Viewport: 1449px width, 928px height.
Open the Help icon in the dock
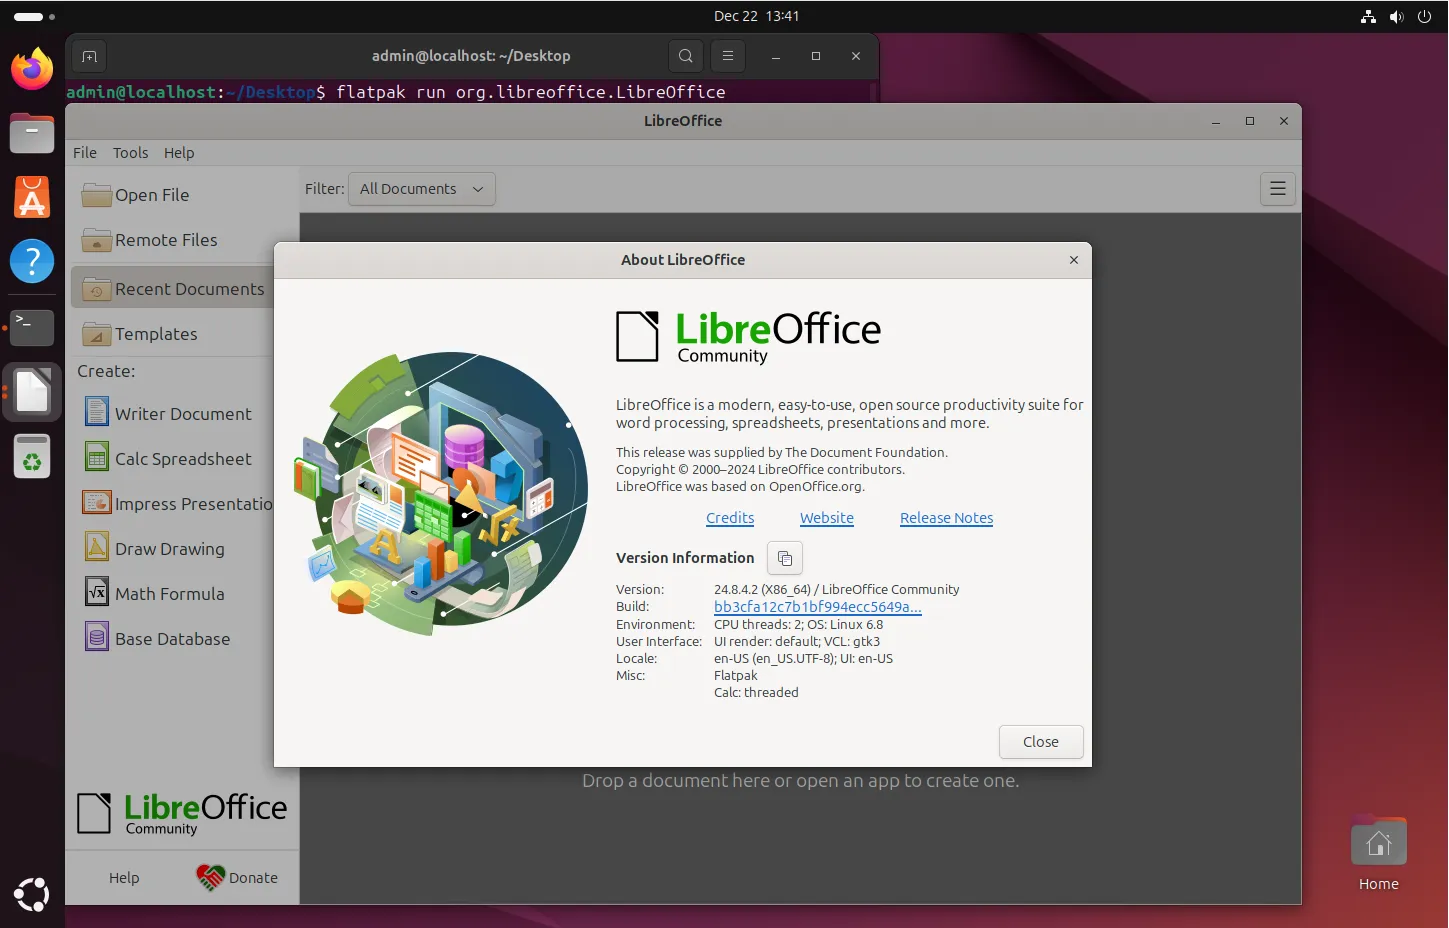coord(32,262)
